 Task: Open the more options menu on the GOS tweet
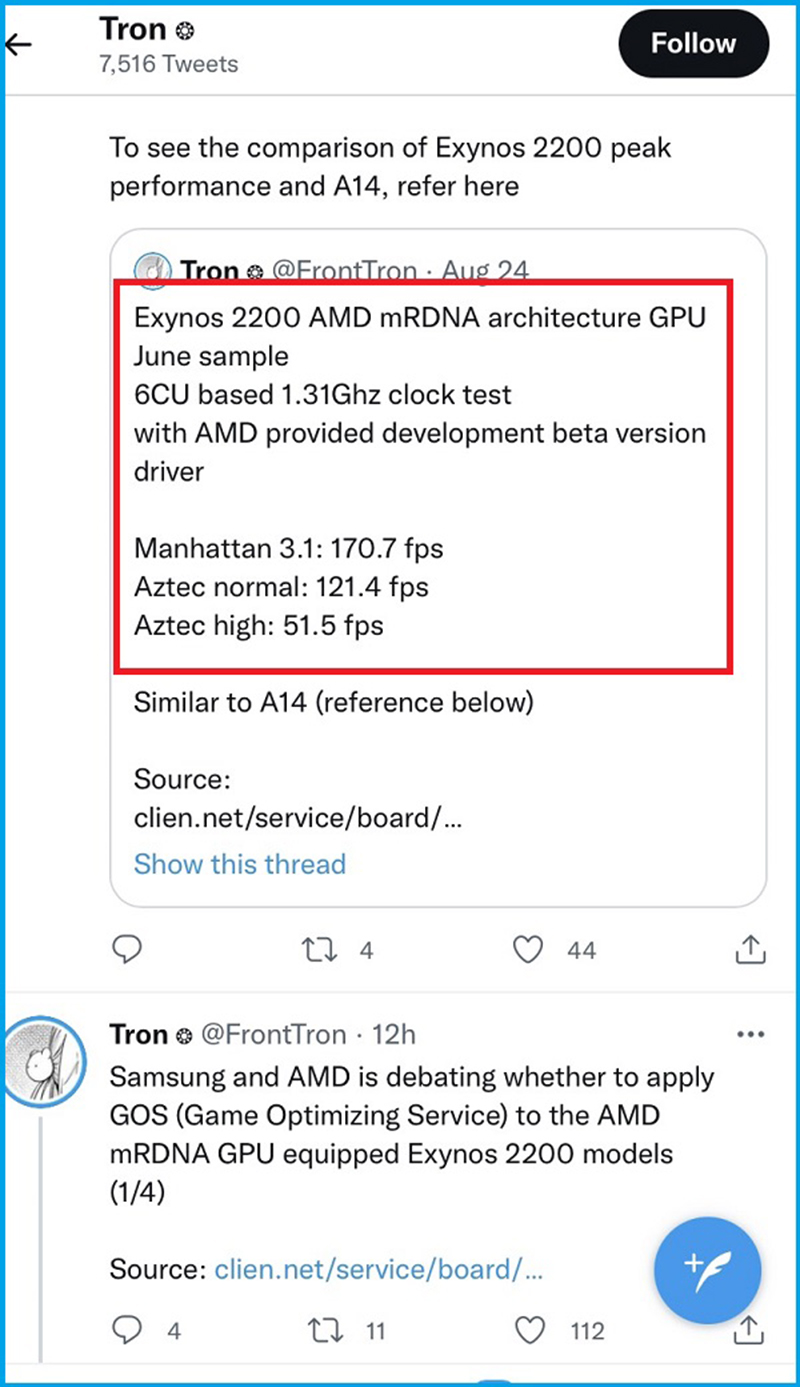pyautogui.click(x=751, y=1034)
